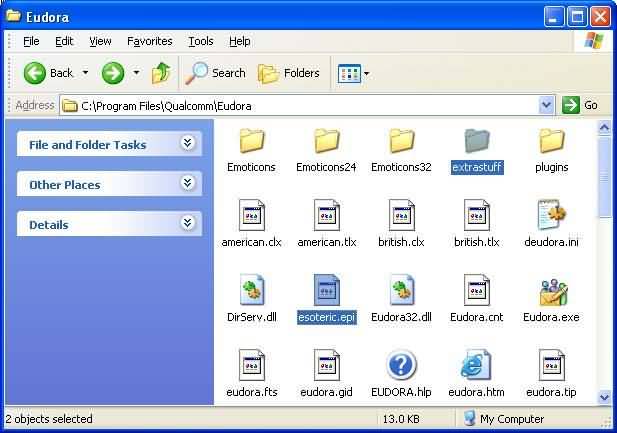The image size is (617, 433).
Task: Select the esoteric.epi file
Action: tap(326, 291)
